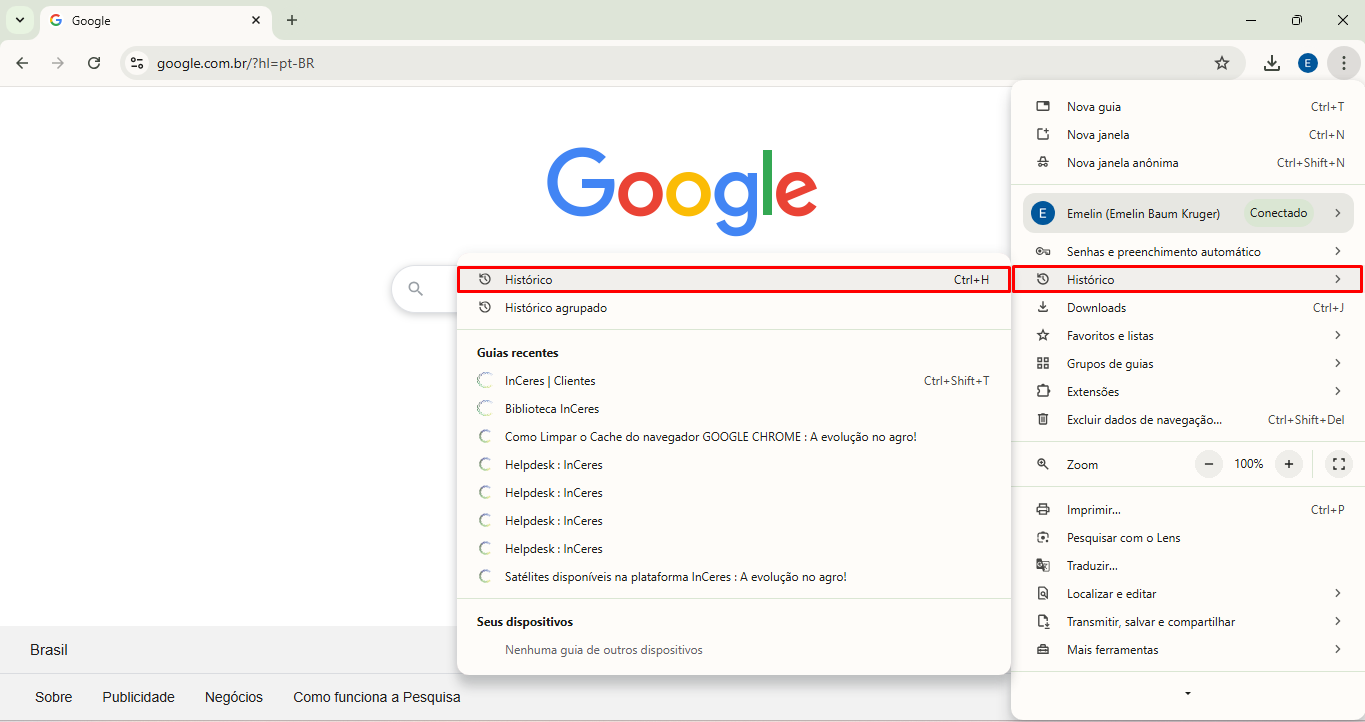The image size is (1365, 722).
Task: Reopen Como Limpar o Cache recent tab
Action: pyautogui.click(x=733, y=437)
